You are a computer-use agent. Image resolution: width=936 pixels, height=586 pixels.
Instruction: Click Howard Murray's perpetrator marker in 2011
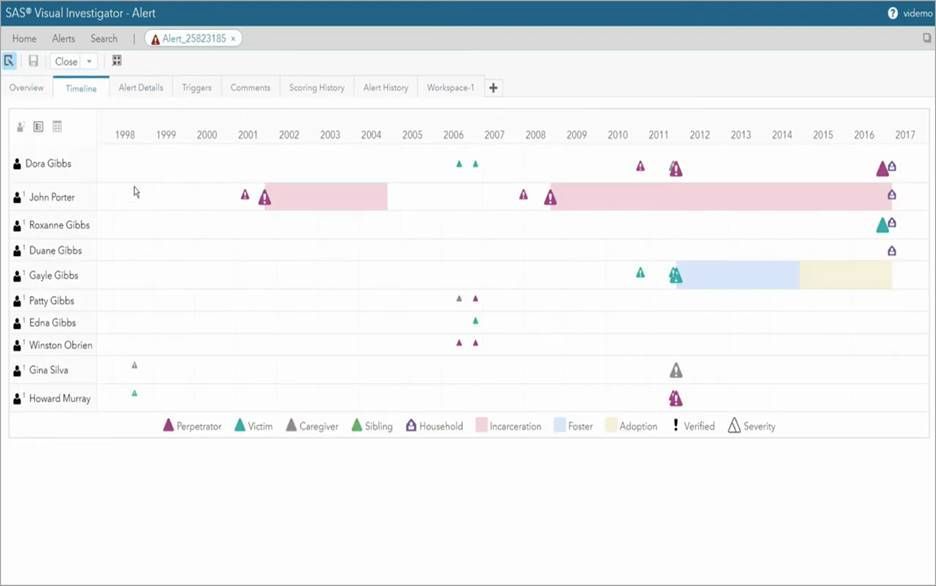[x=676, y=398]
